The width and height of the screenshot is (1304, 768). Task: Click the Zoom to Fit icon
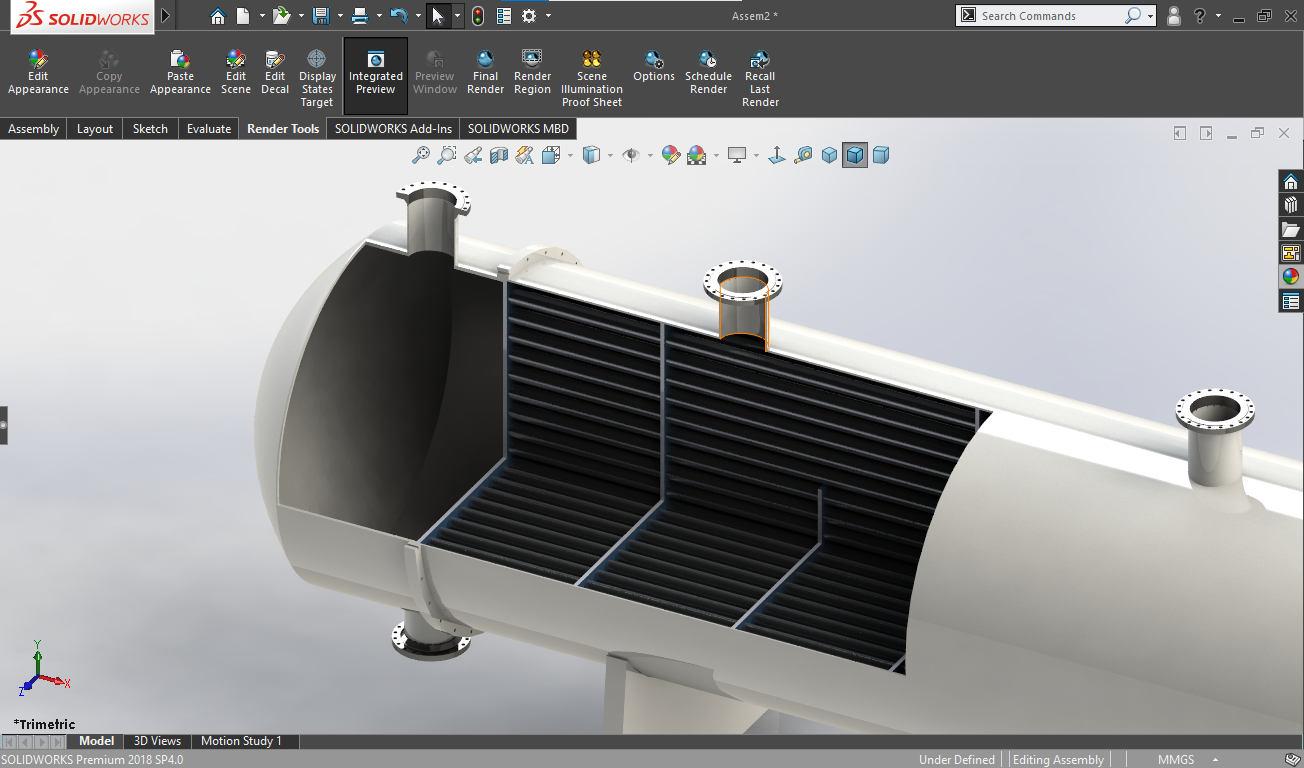pos(421,155)
